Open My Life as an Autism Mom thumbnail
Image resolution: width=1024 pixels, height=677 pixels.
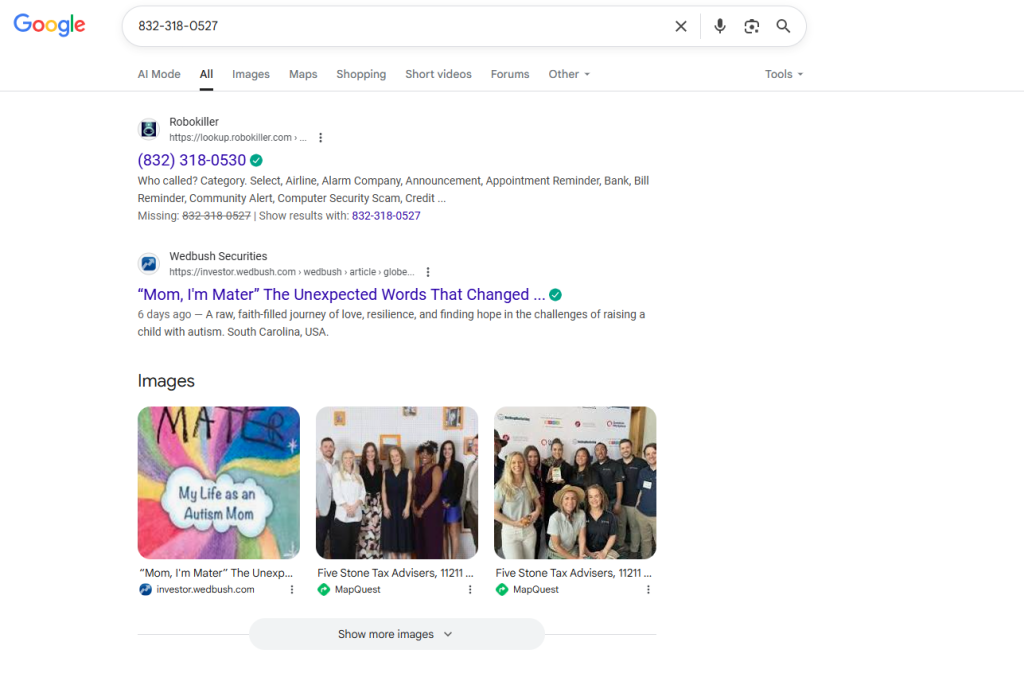pyautogui.click(x=218, y=482)
